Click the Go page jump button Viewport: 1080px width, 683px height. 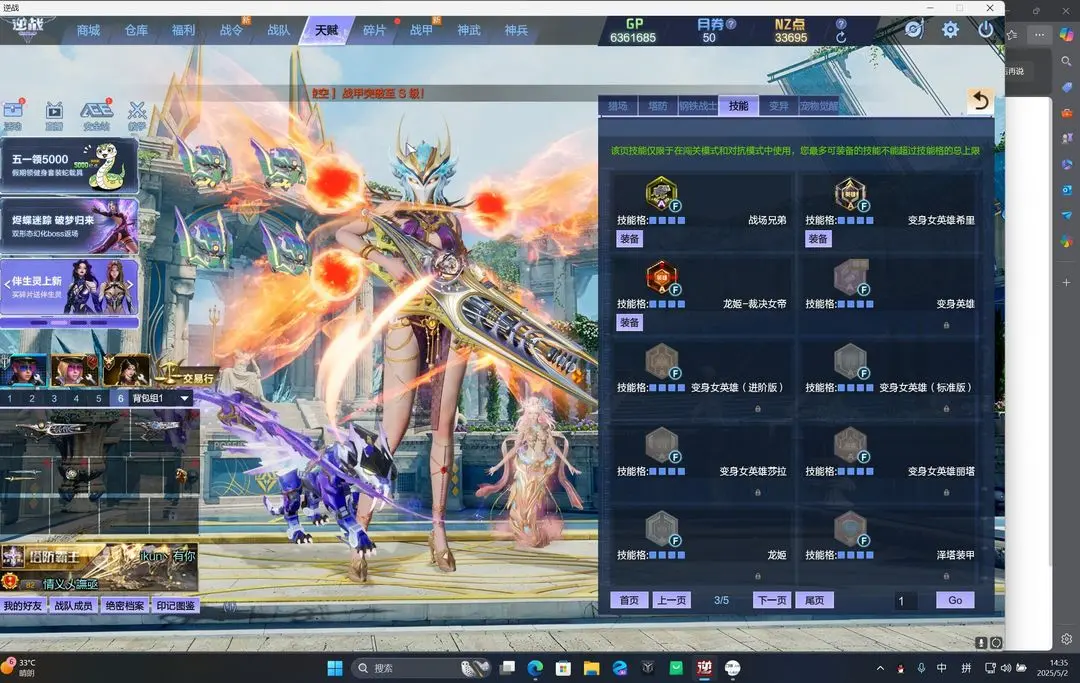click(x=955, y=600)
